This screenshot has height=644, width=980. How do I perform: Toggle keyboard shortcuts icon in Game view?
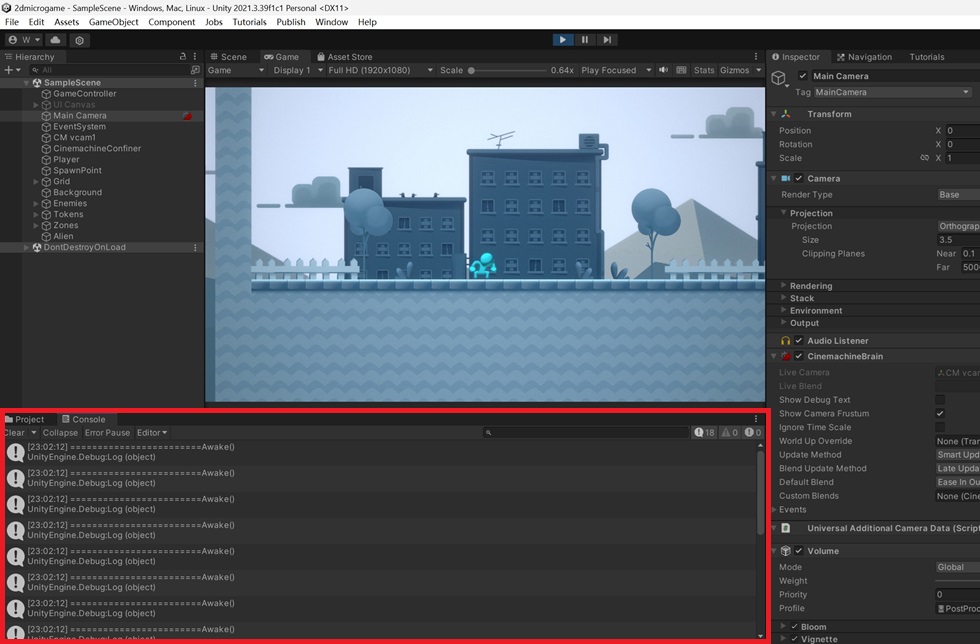click(x=681, y=70)
